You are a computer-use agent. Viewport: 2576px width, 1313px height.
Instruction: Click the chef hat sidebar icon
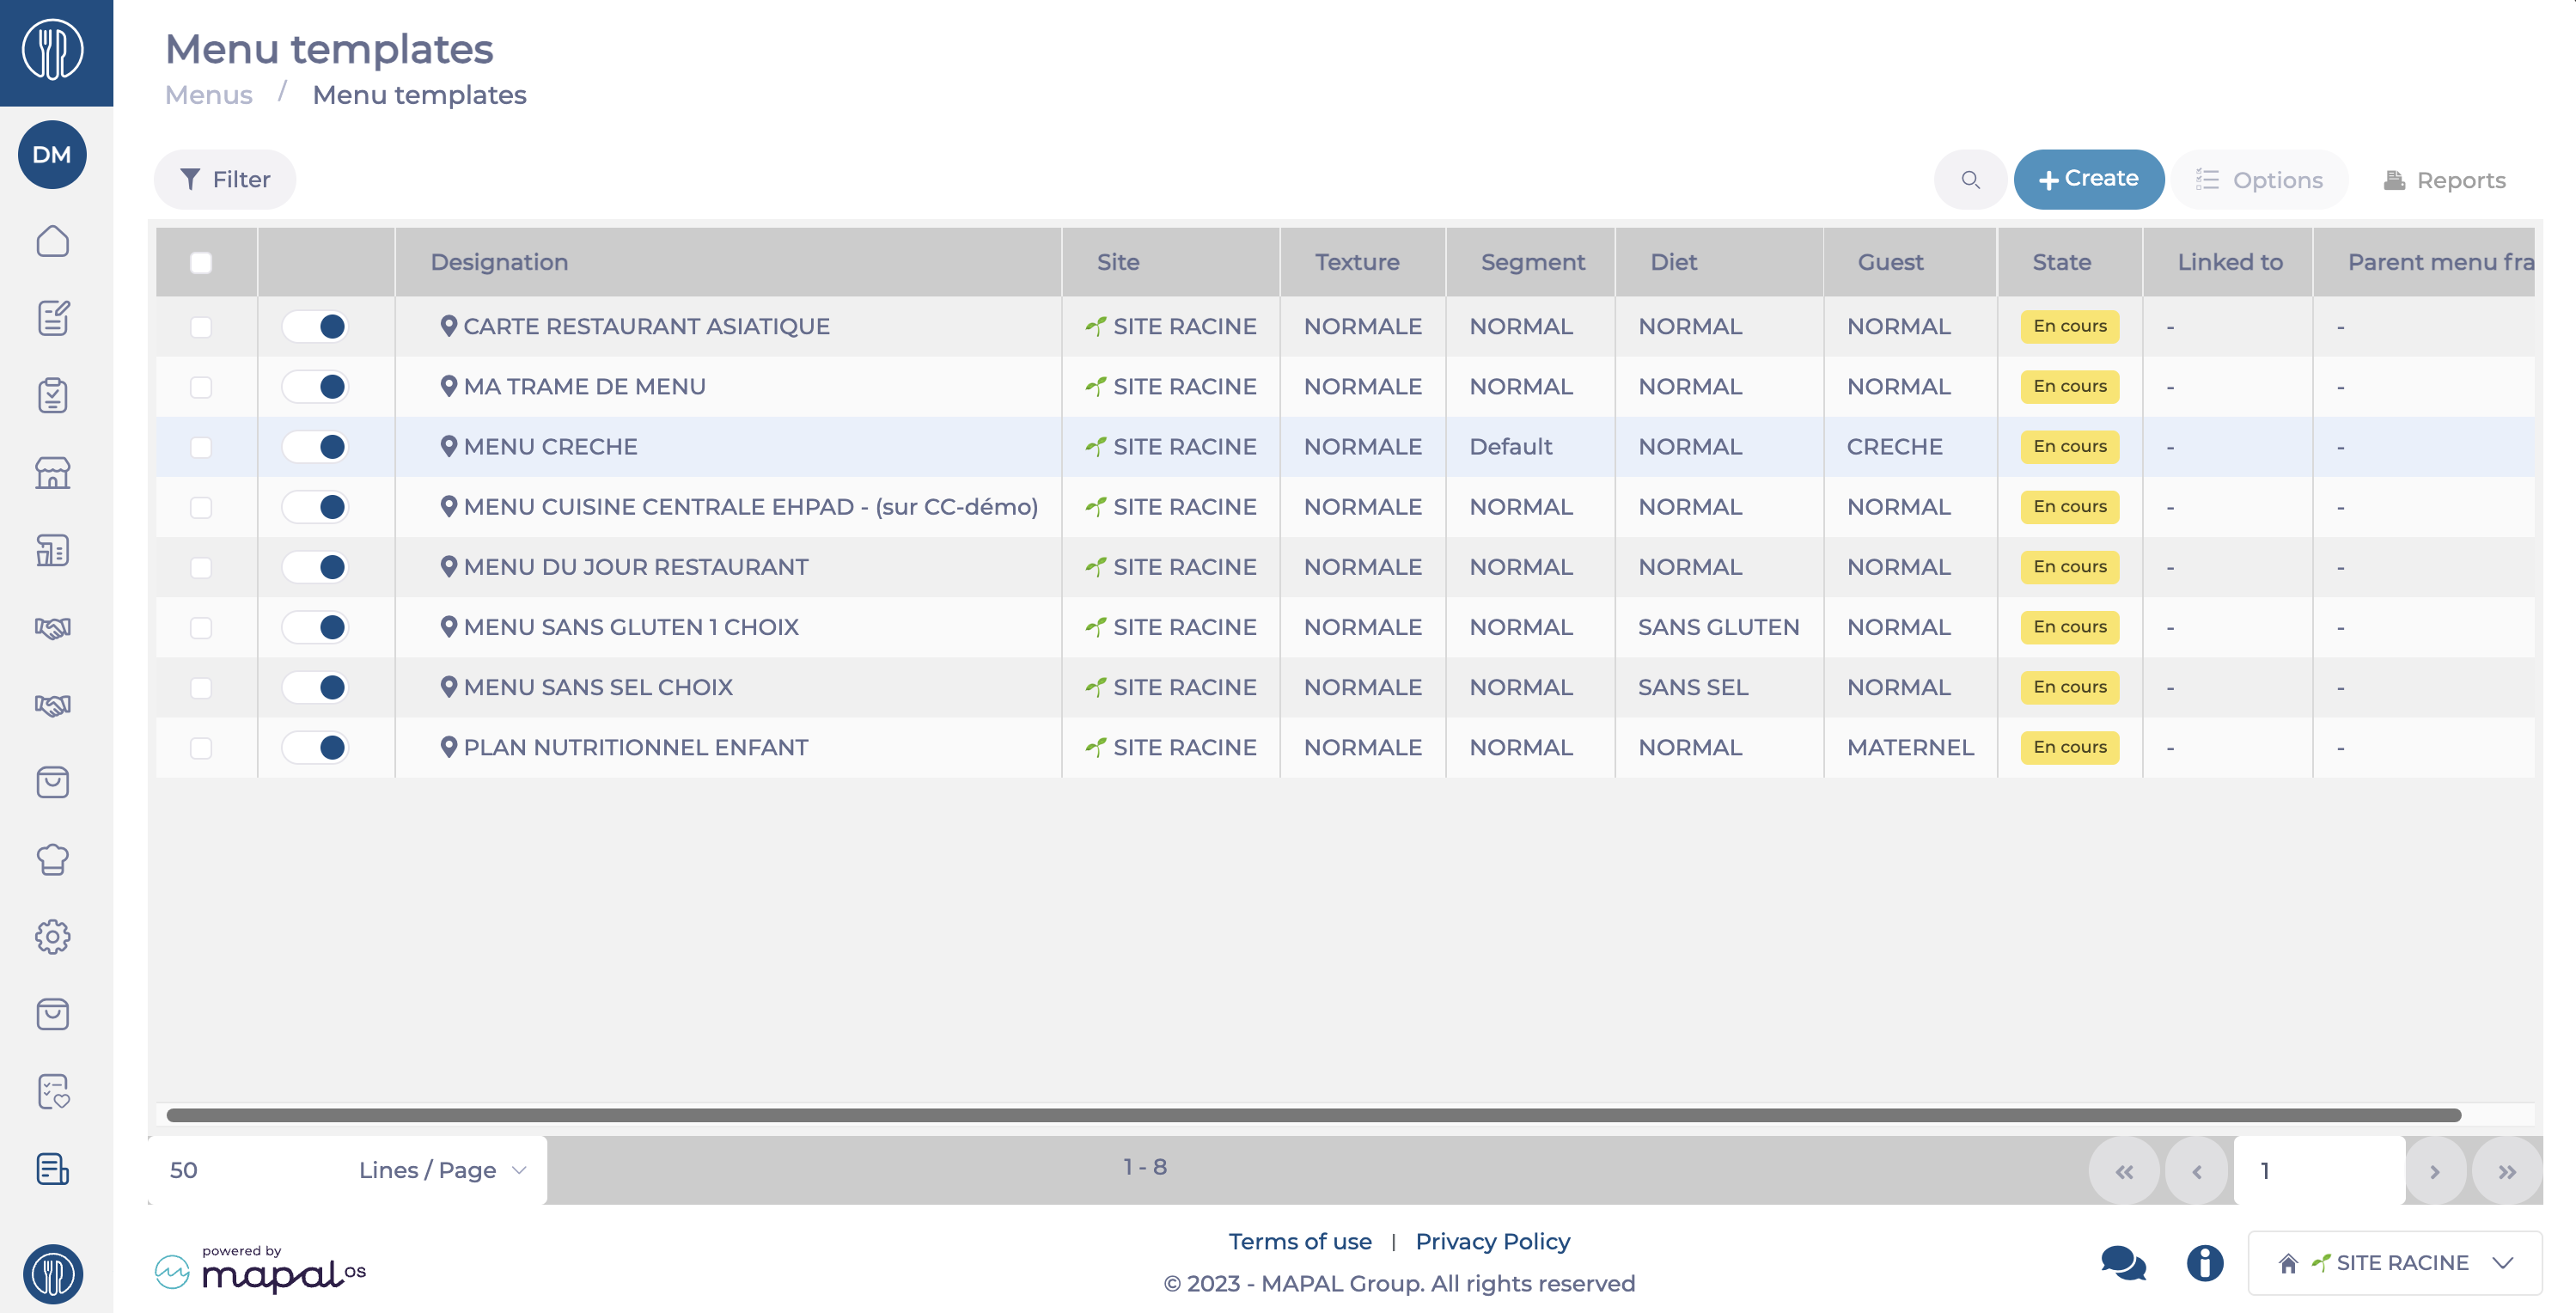(52, 859)
